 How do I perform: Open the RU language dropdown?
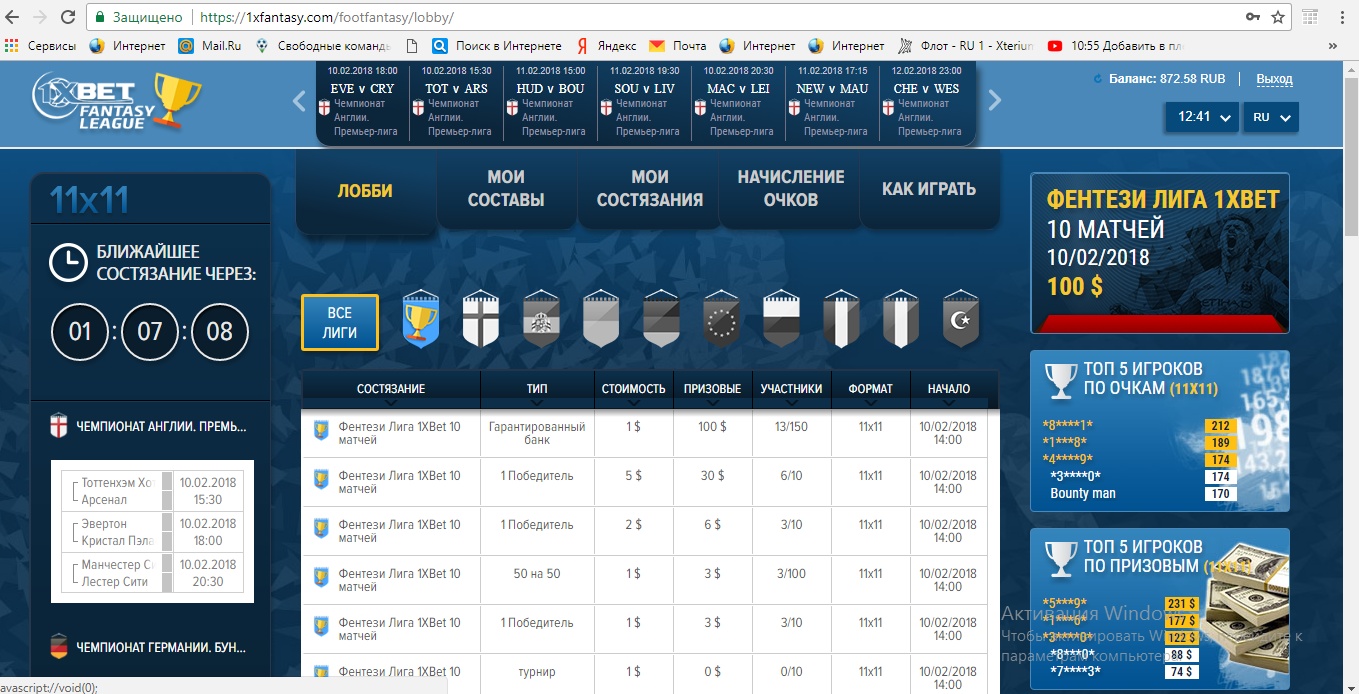(x=1271, y=117)
